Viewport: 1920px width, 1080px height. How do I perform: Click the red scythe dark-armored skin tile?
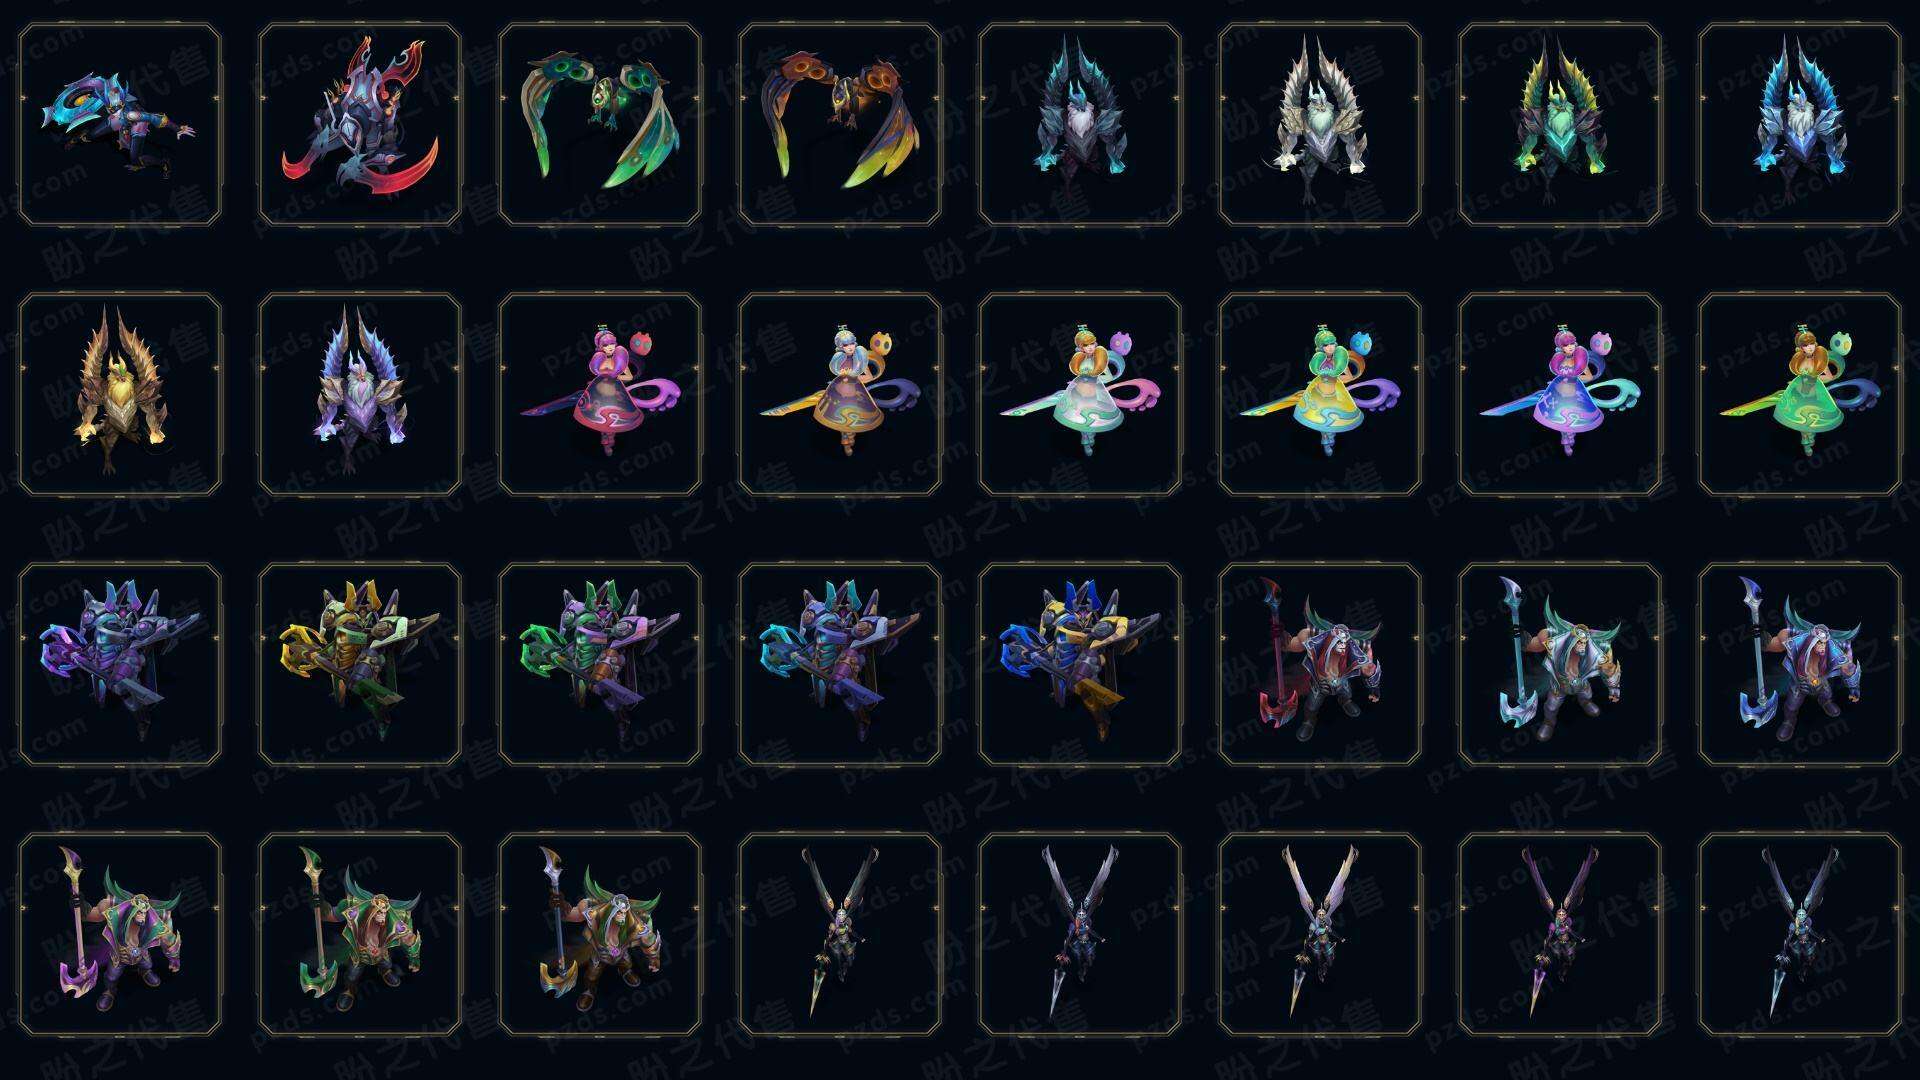(360, 125)
